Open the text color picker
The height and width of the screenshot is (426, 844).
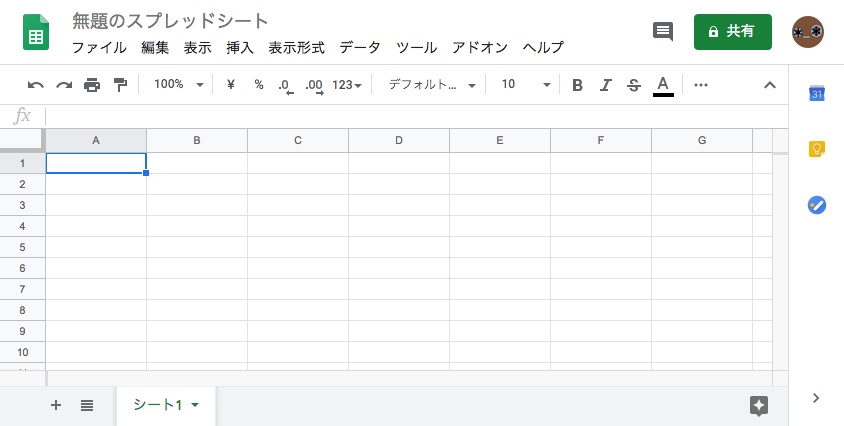tap(662, 85)
